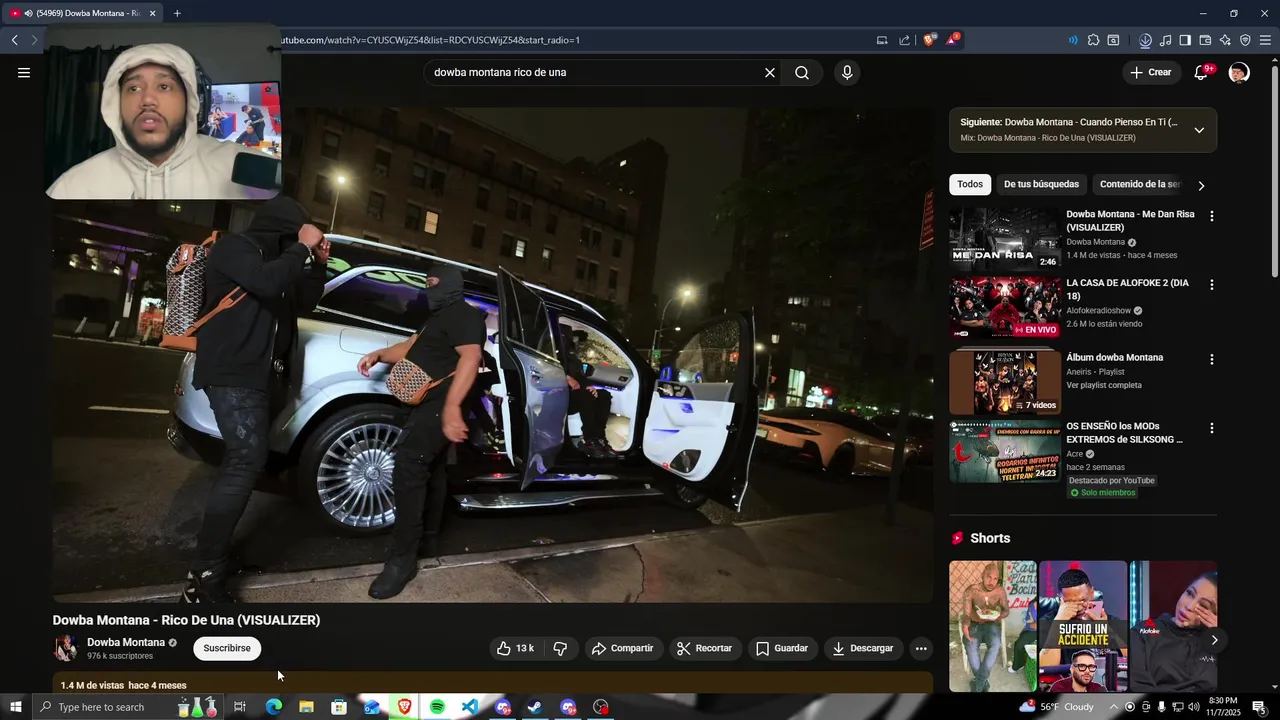This screenshot has height=720, width=1280.
Task: Open browser downloads icon
Action: point(1145,40)
